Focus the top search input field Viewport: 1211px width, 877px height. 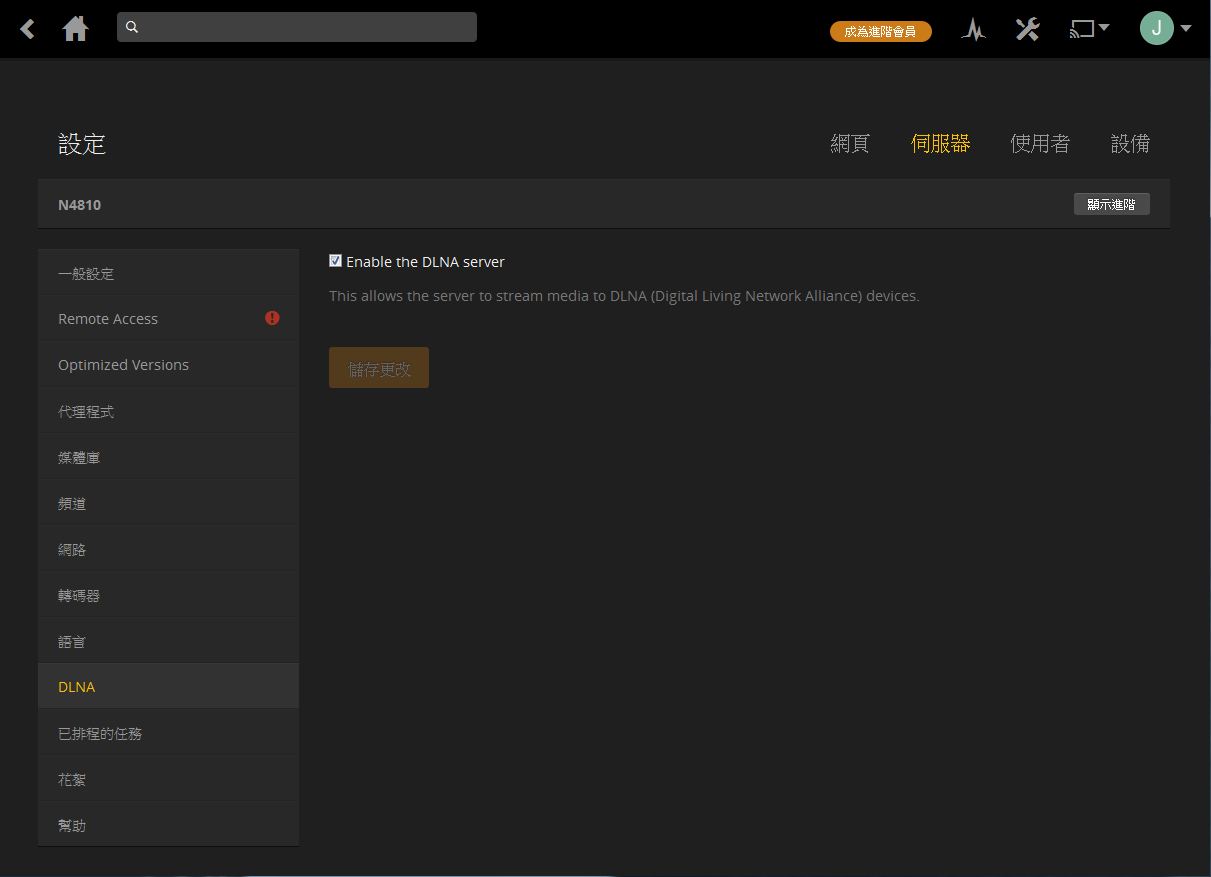click(297, 27)
